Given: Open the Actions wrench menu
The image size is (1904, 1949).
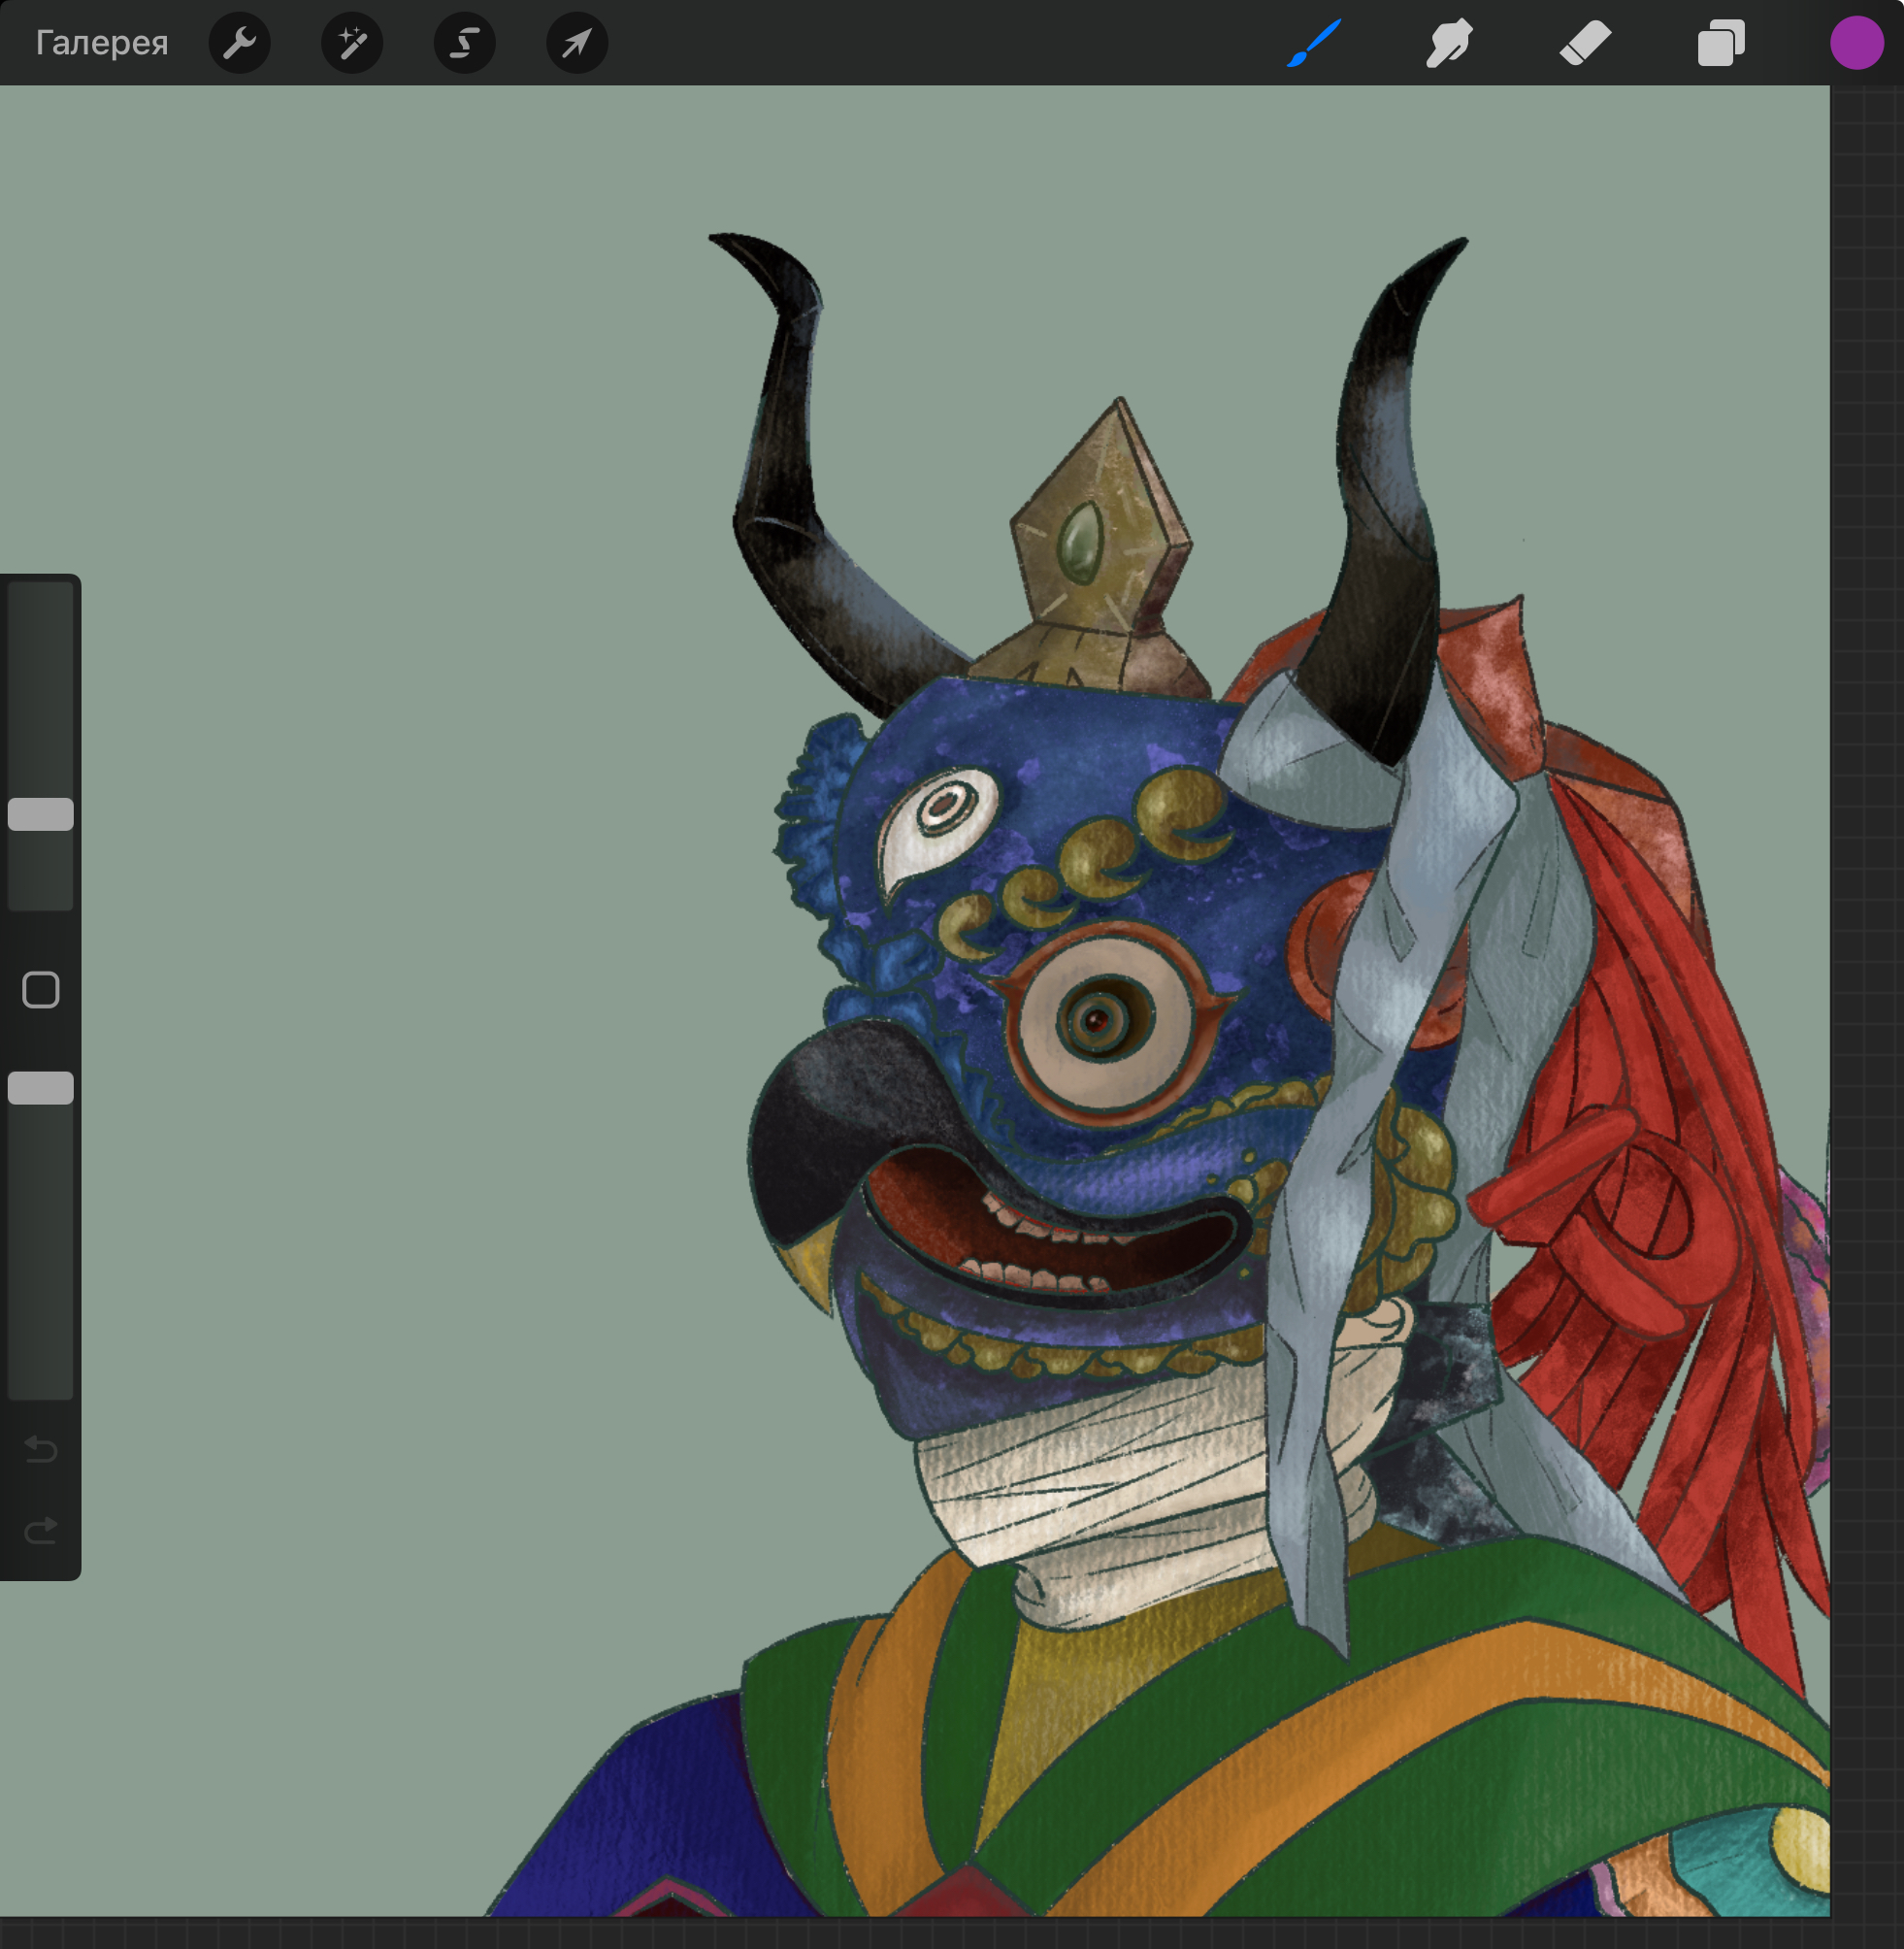Looking at the screenshot, I should pos(239,43).
